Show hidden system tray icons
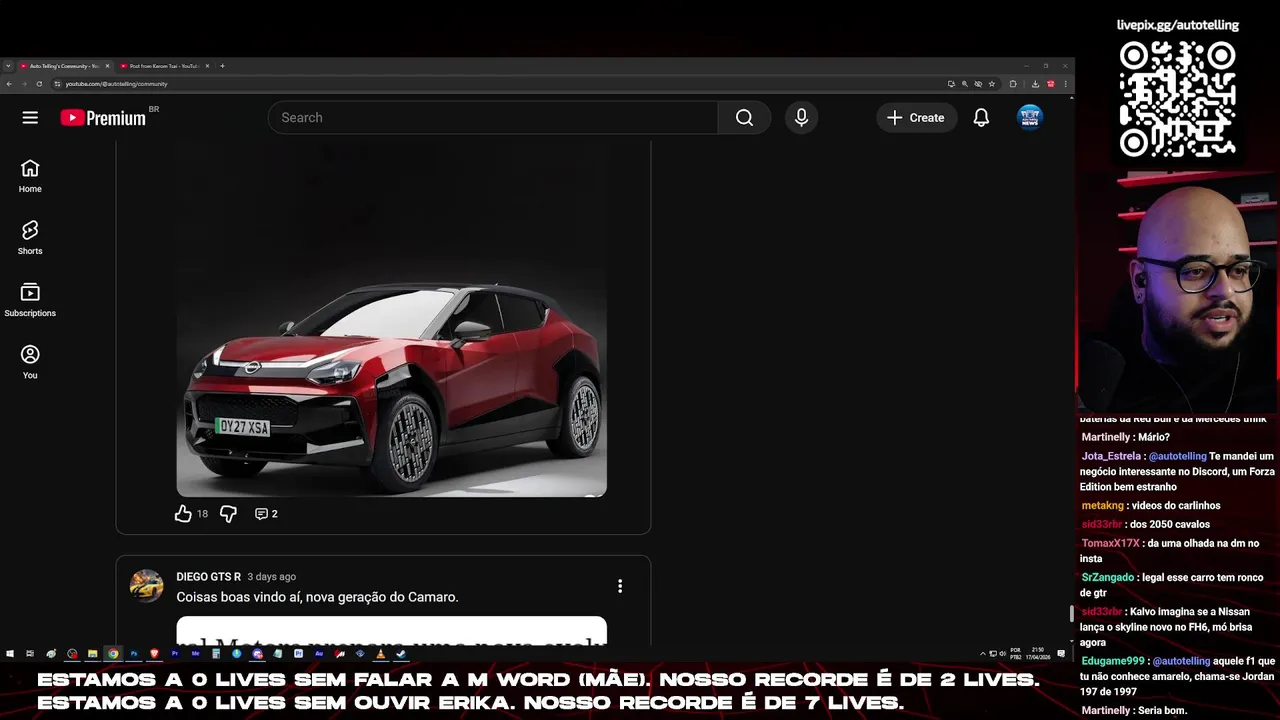The width and height of the screenshot is (1280, 720). pyautogui.click(x=983, y=654)
